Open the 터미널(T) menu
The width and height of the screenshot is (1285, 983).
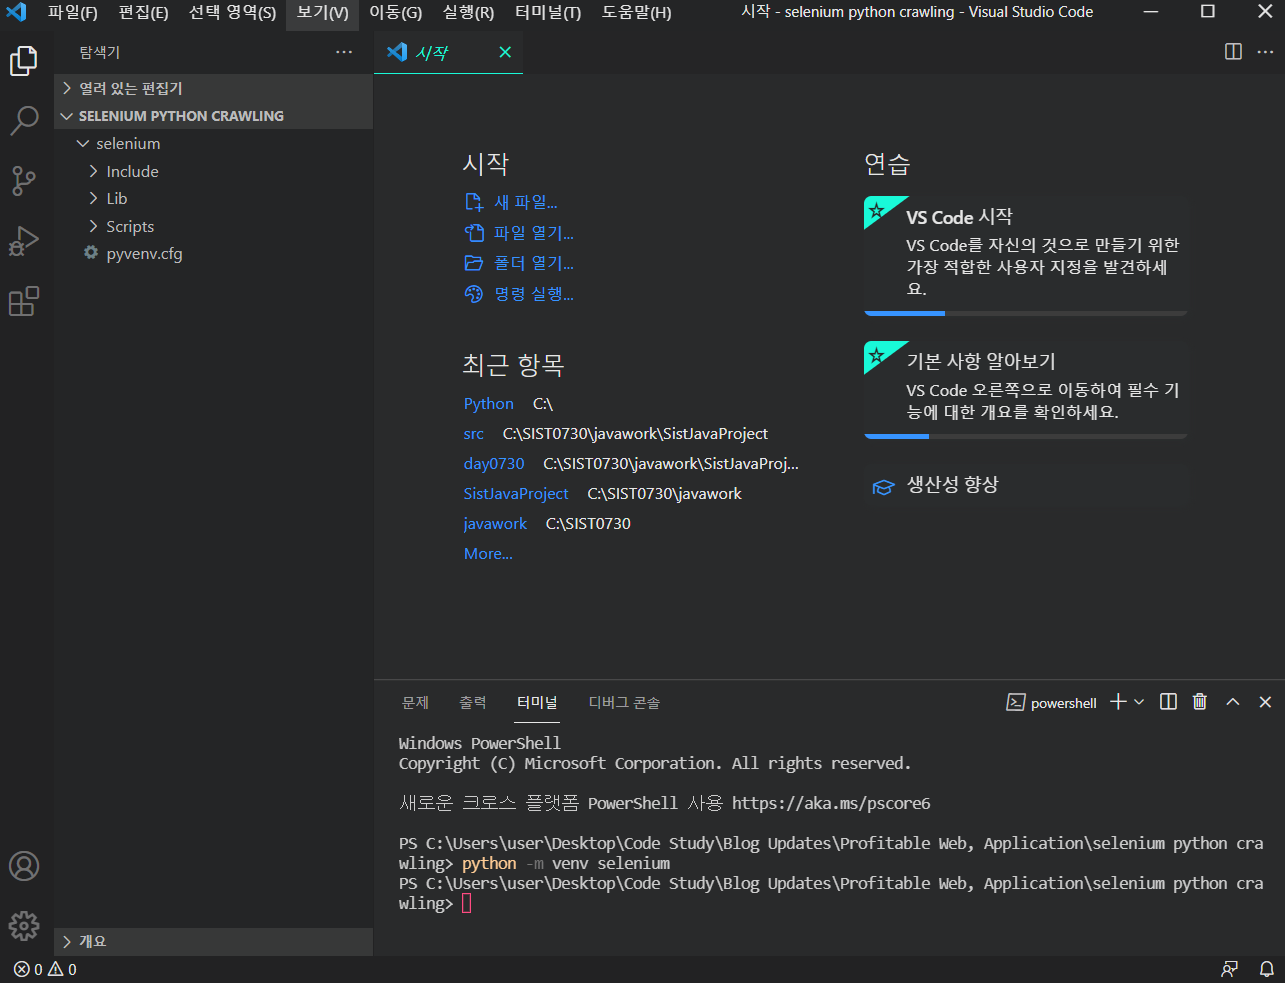click(548, 12)
